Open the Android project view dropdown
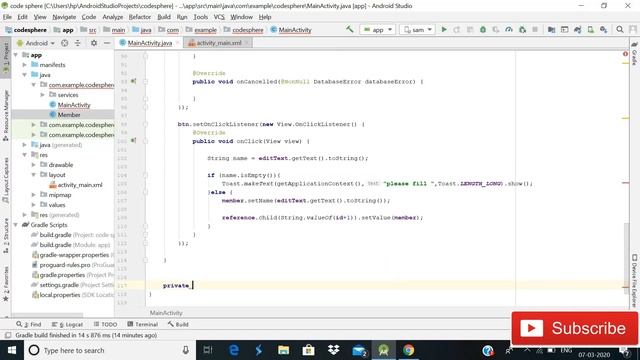The image size is (640, 360). point(36,43)
